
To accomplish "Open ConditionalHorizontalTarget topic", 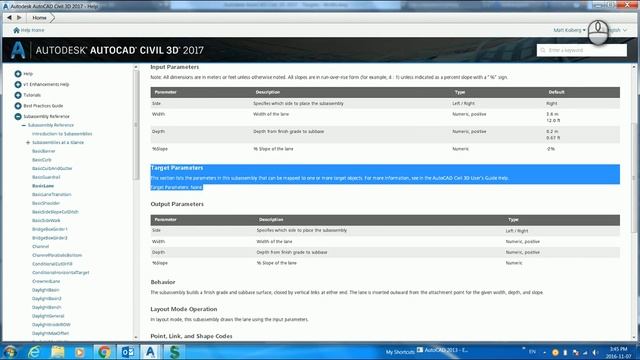I will [x=60, y=272].
